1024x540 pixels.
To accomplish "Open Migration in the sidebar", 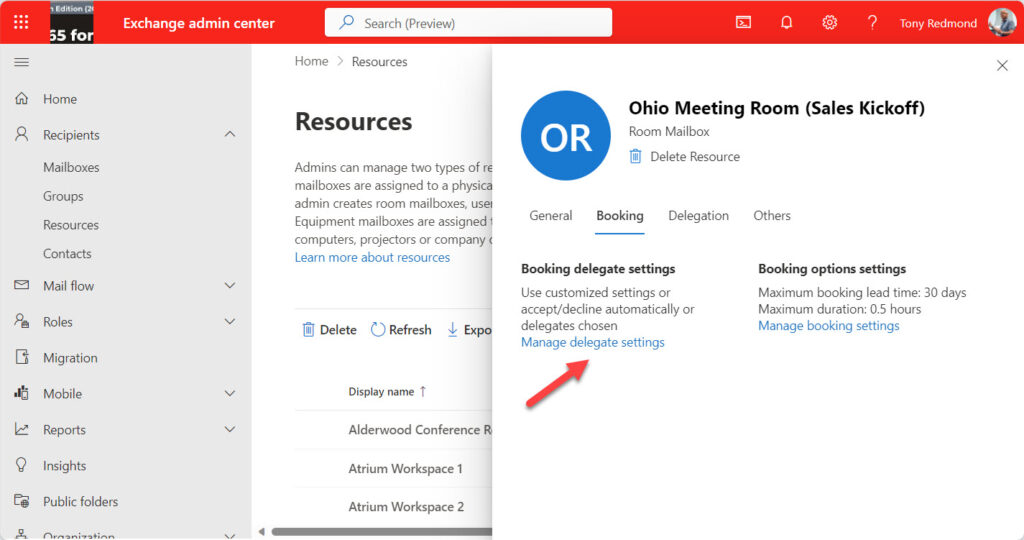I will coord(70,358).
